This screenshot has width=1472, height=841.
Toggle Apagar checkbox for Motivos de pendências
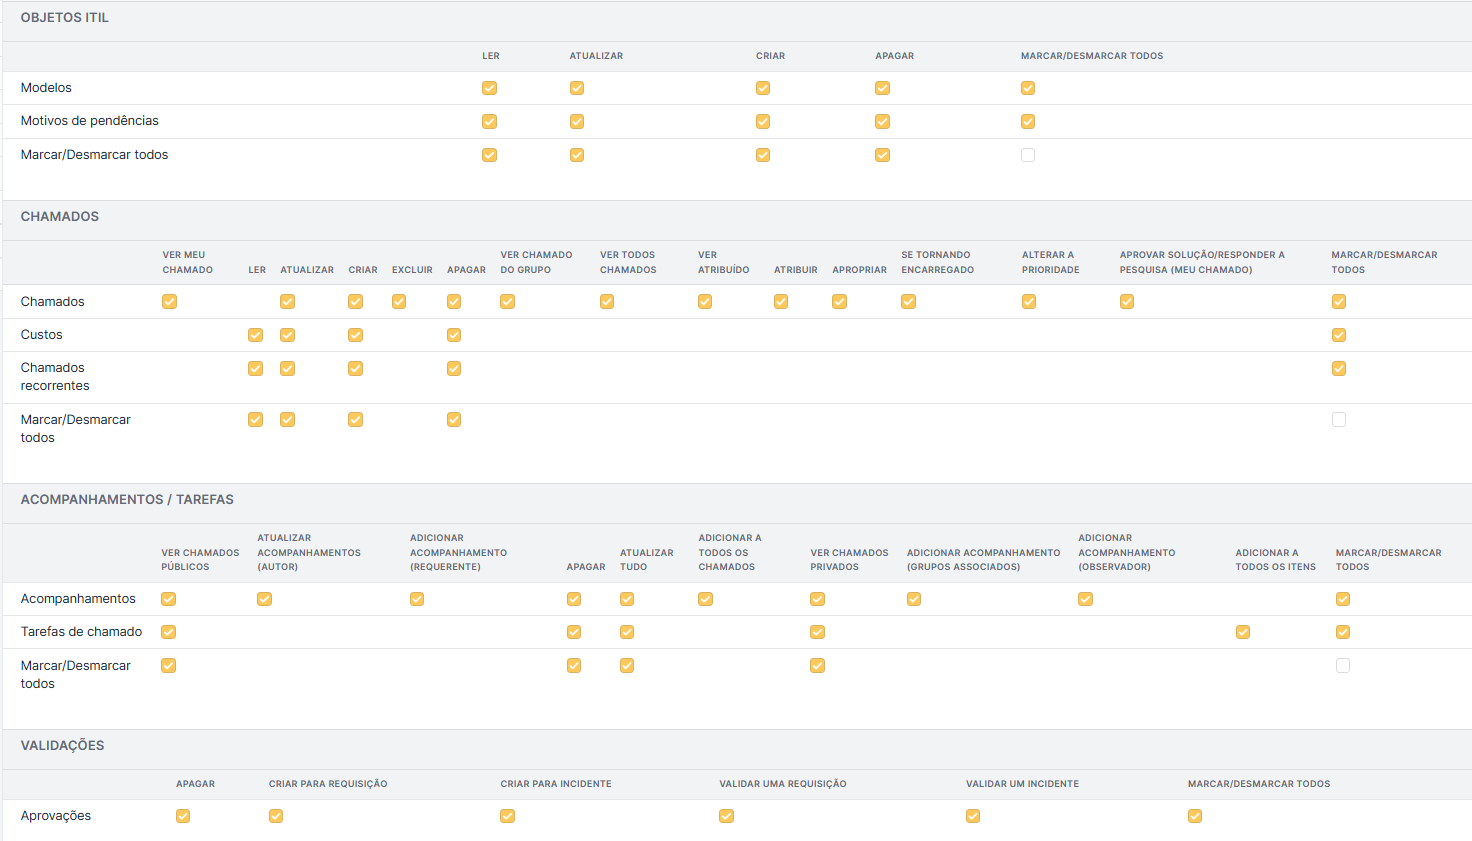[x=882, y=121]
